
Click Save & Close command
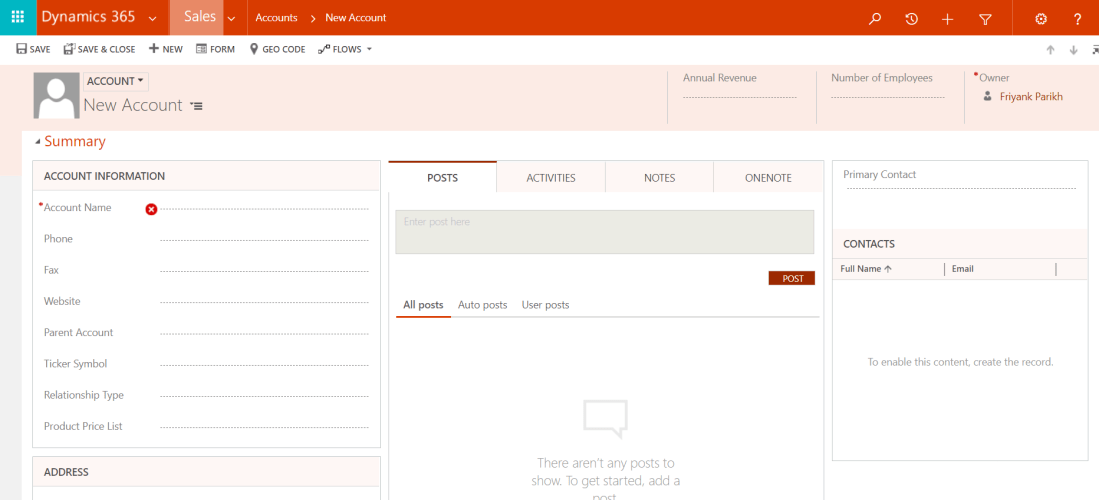99,49
